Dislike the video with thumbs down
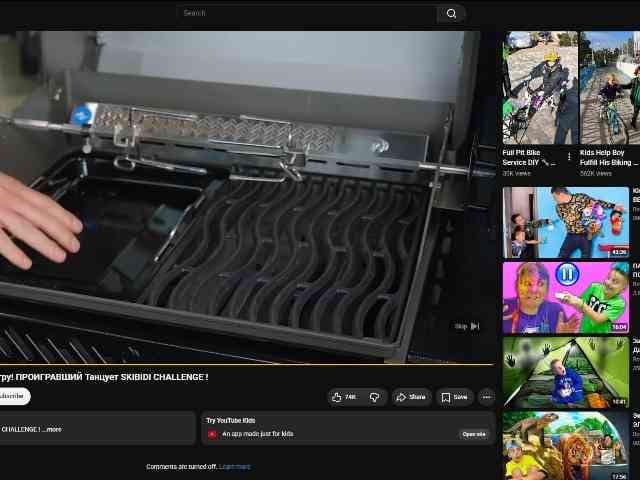Viewport: 640px width, 480px height. pos(375,397)
